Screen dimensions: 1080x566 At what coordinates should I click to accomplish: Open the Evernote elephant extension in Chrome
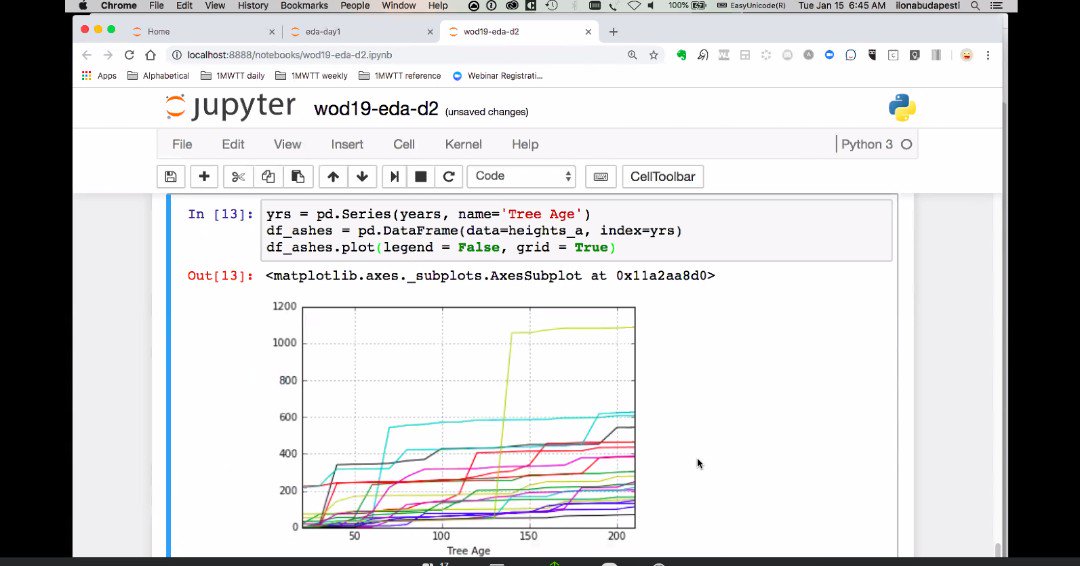681,55
